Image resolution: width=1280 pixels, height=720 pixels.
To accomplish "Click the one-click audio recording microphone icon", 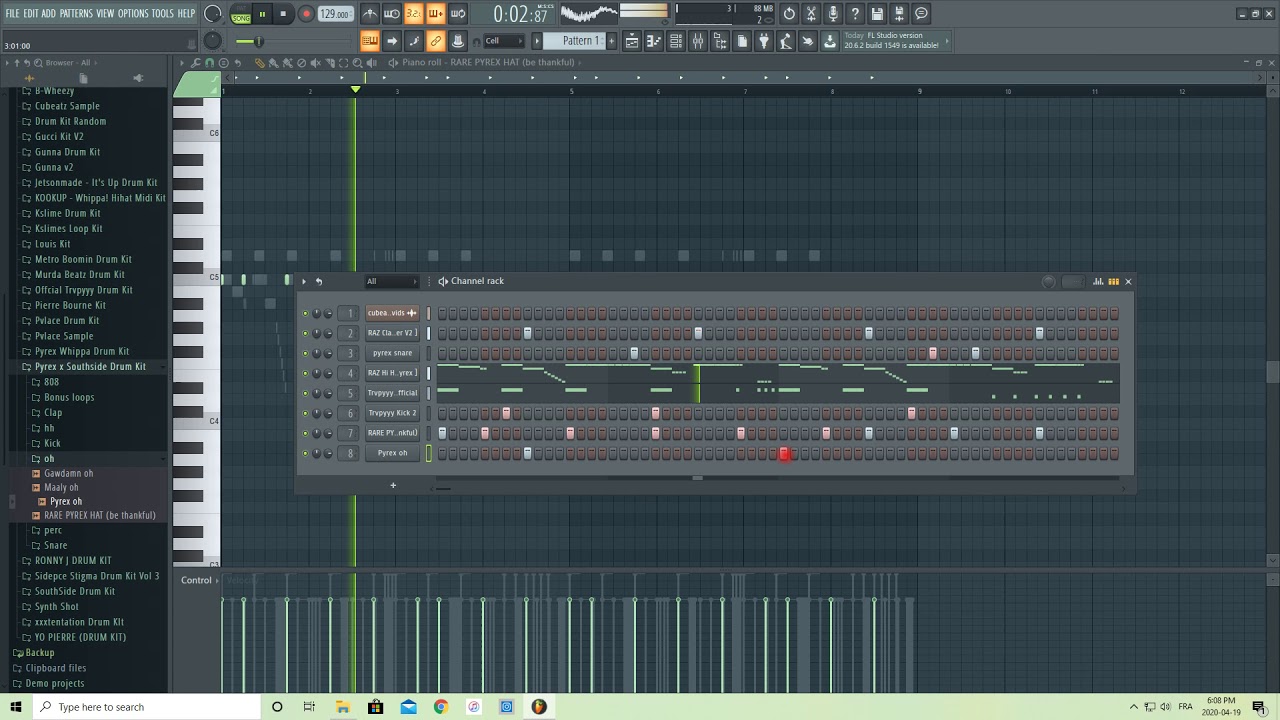I will click(833, 14).
